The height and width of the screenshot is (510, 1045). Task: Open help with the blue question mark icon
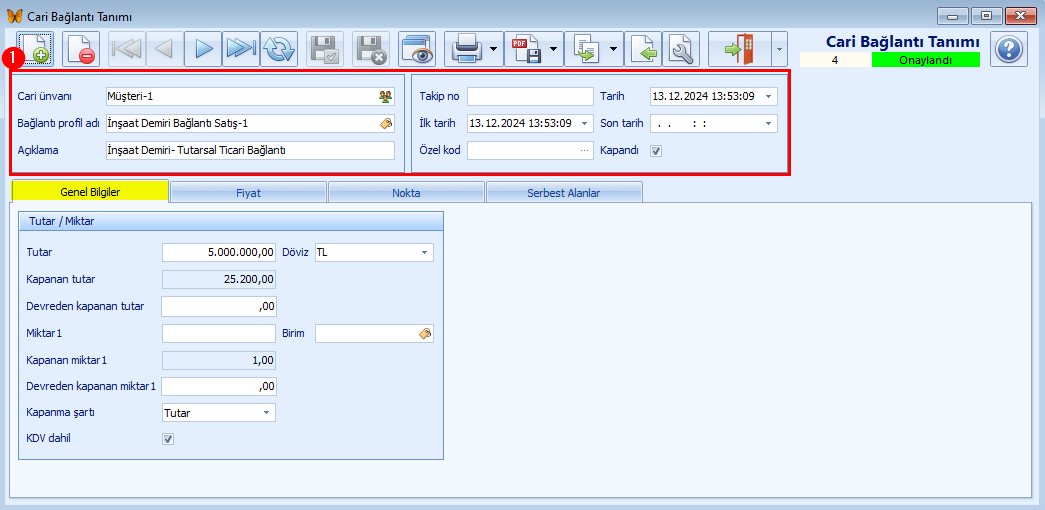click(1008, 49)
